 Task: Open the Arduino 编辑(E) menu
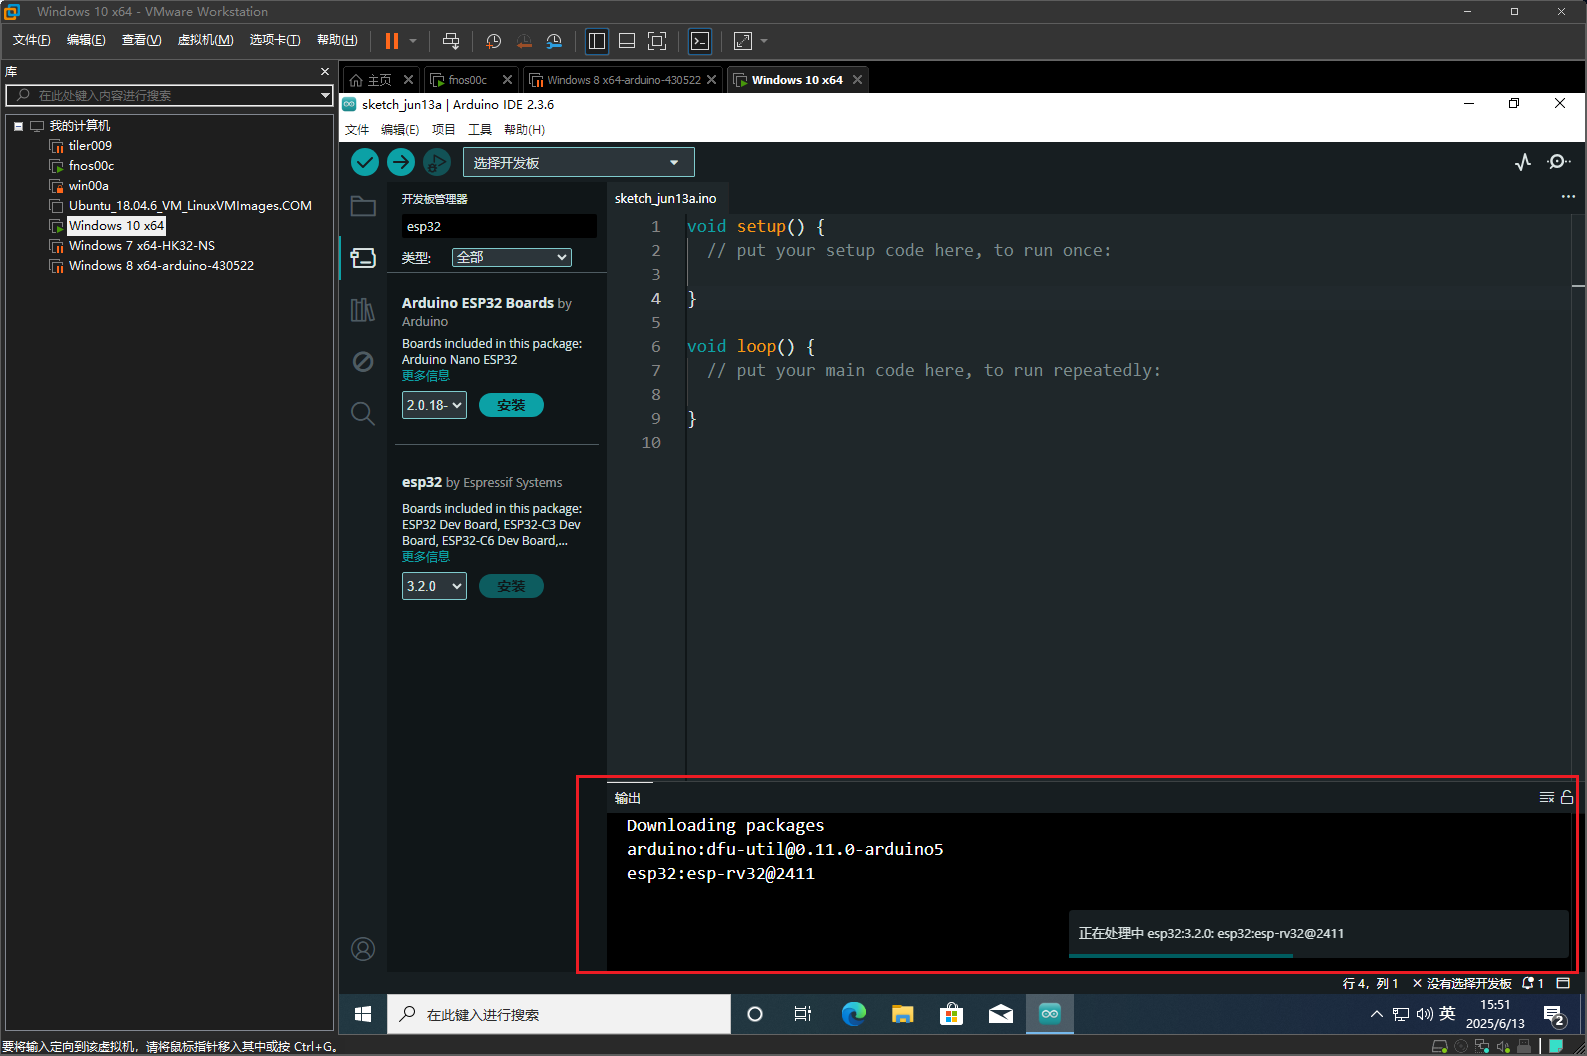coord(400,130)
